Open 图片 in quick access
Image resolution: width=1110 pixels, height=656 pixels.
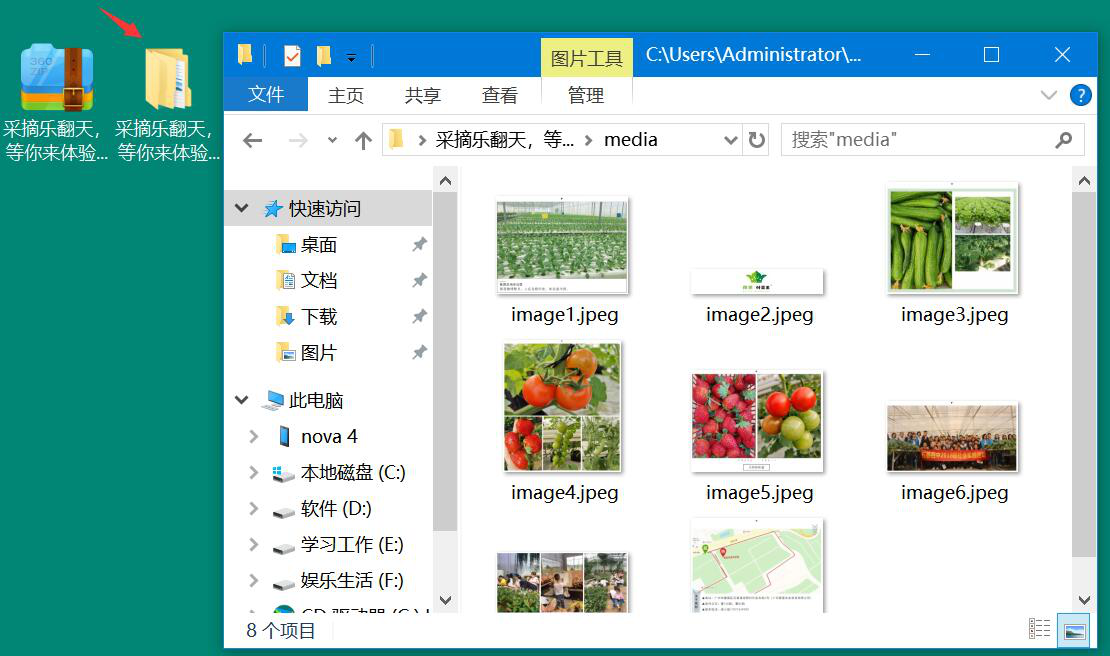[x=318, y=352]
